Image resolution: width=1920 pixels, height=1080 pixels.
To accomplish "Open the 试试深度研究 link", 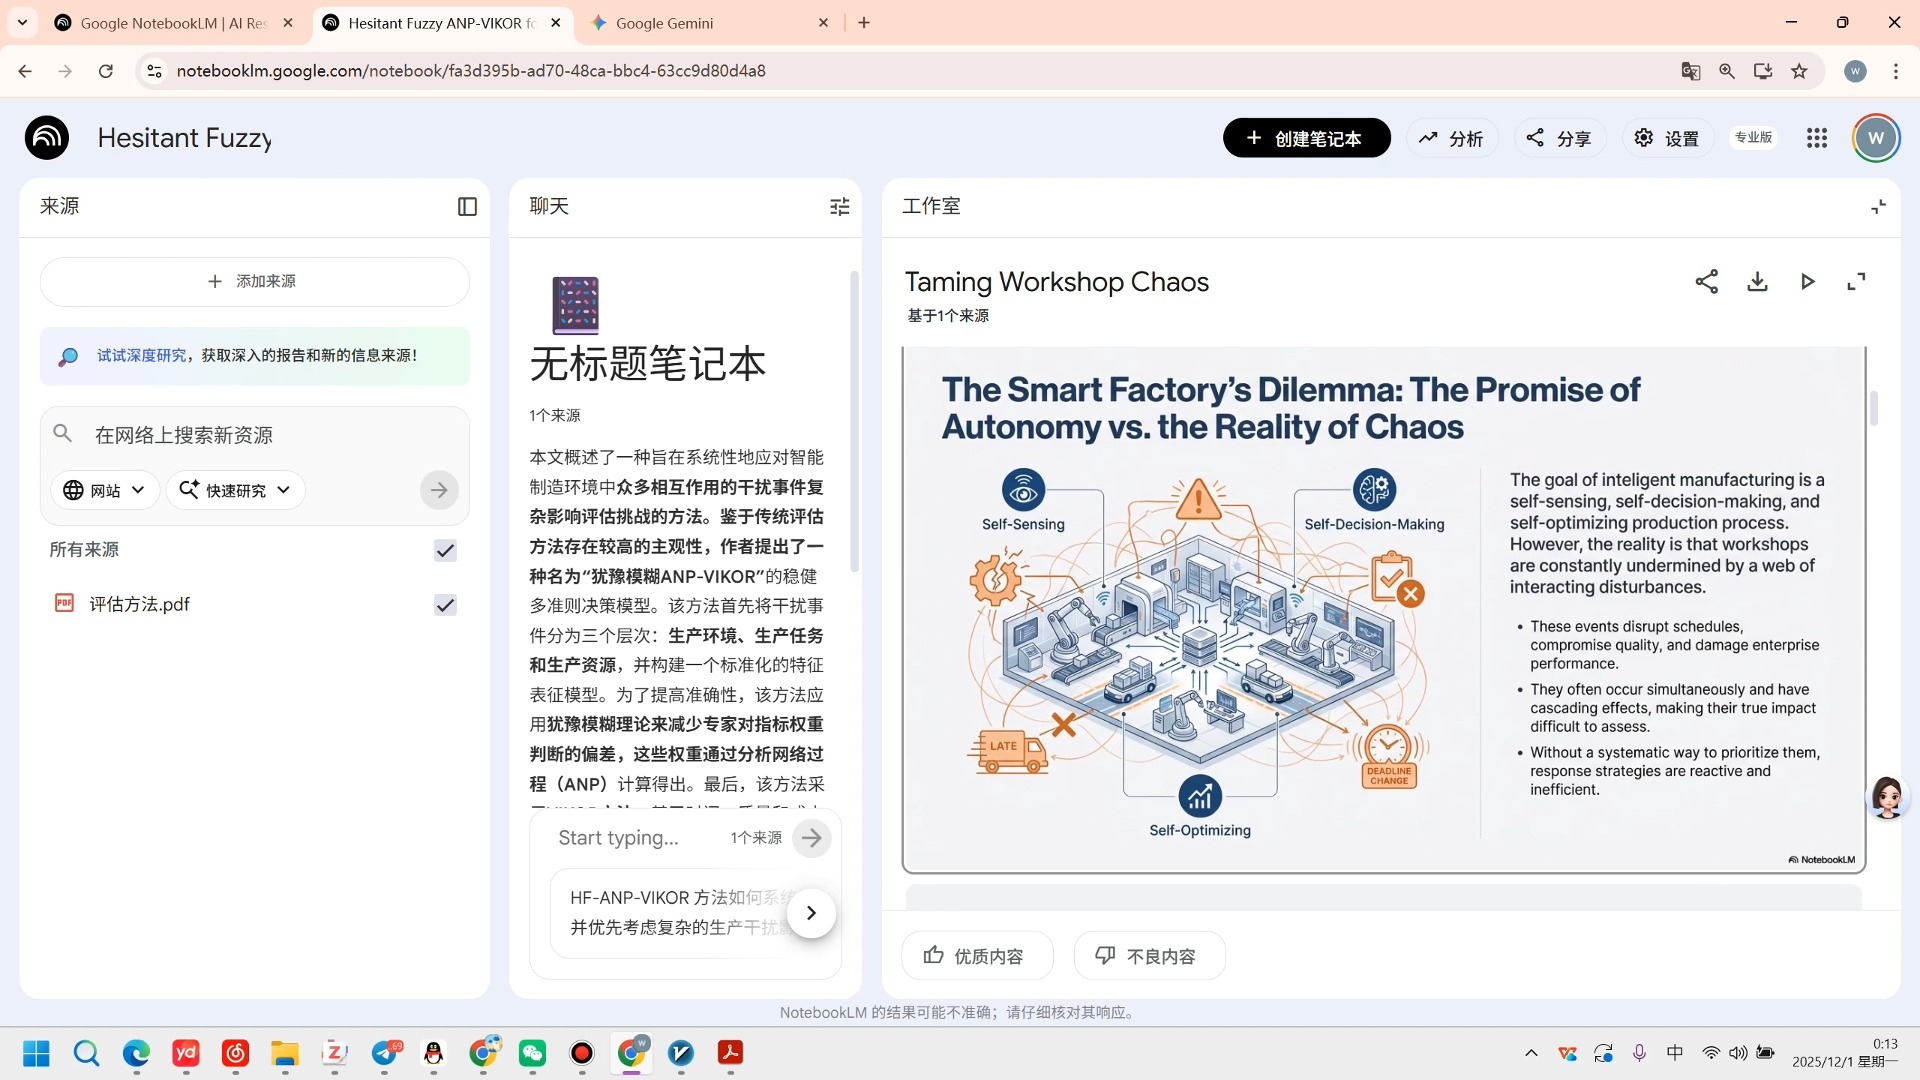I will point(142,355).
